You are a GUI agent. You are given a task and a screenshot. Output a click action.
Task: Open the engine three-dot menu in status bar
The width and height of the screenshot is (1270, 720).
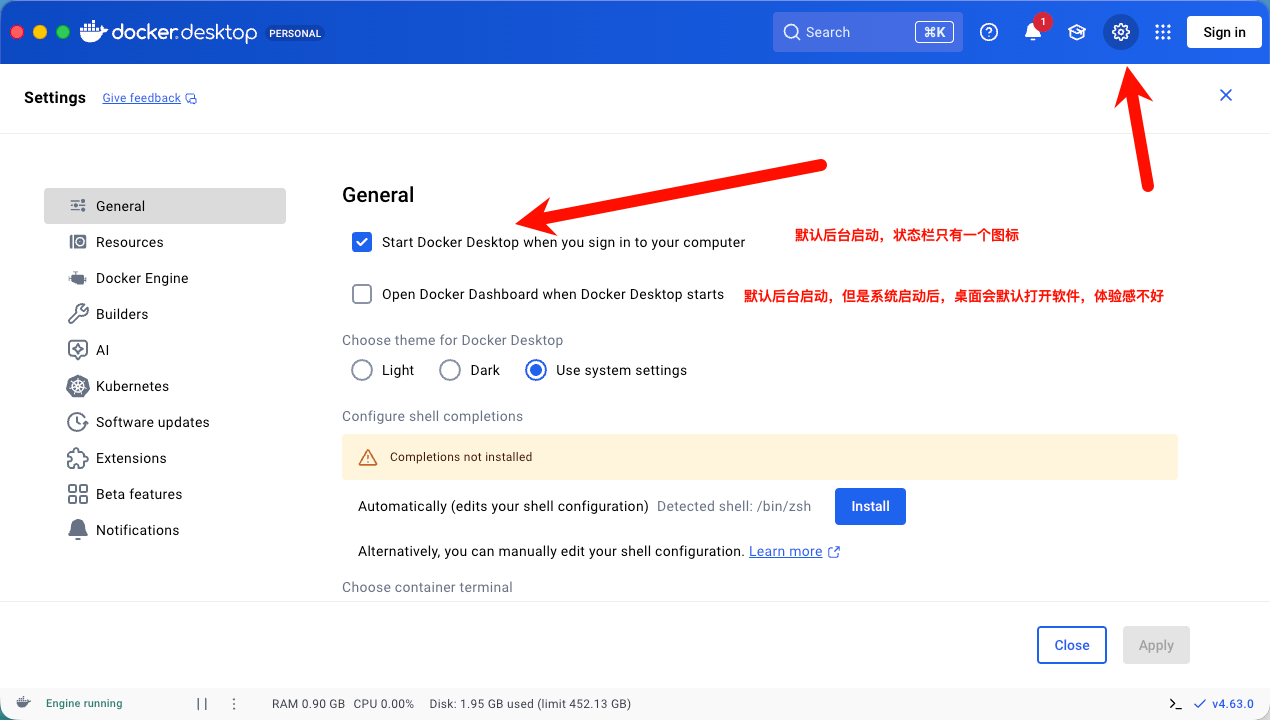click(x=234, y=704)
